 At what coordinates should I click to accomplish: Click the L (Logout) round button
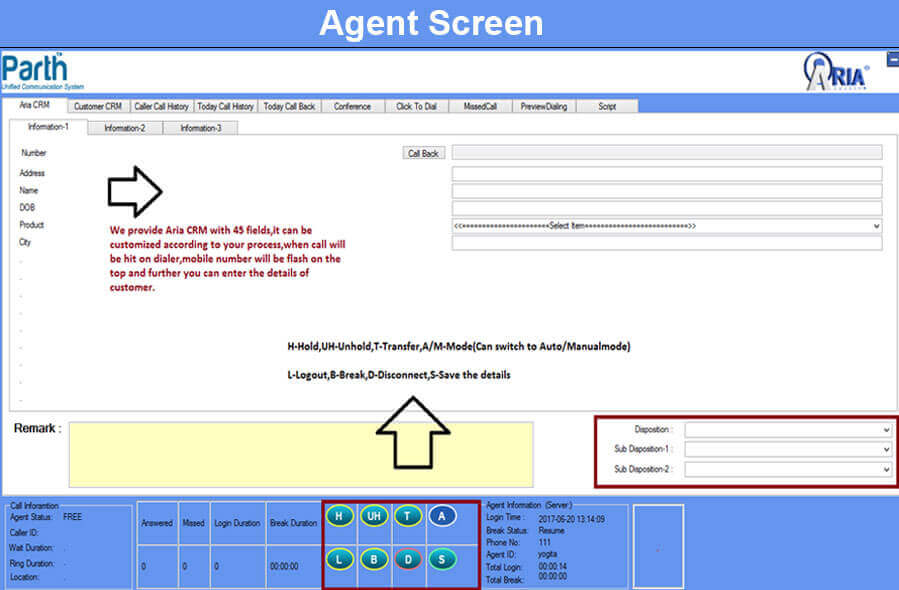point(340,559)
